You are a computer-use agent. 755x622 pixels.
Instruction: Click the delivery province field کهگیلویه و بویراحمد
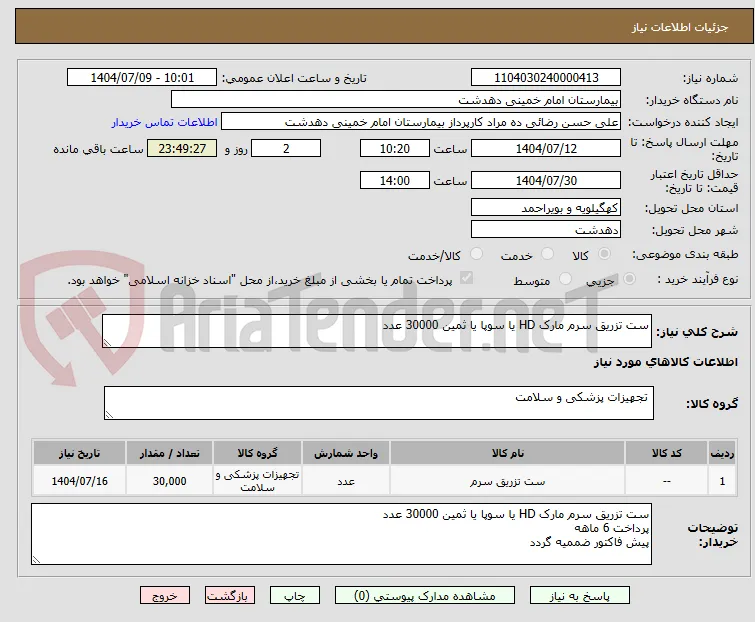(x=546, y=207)
